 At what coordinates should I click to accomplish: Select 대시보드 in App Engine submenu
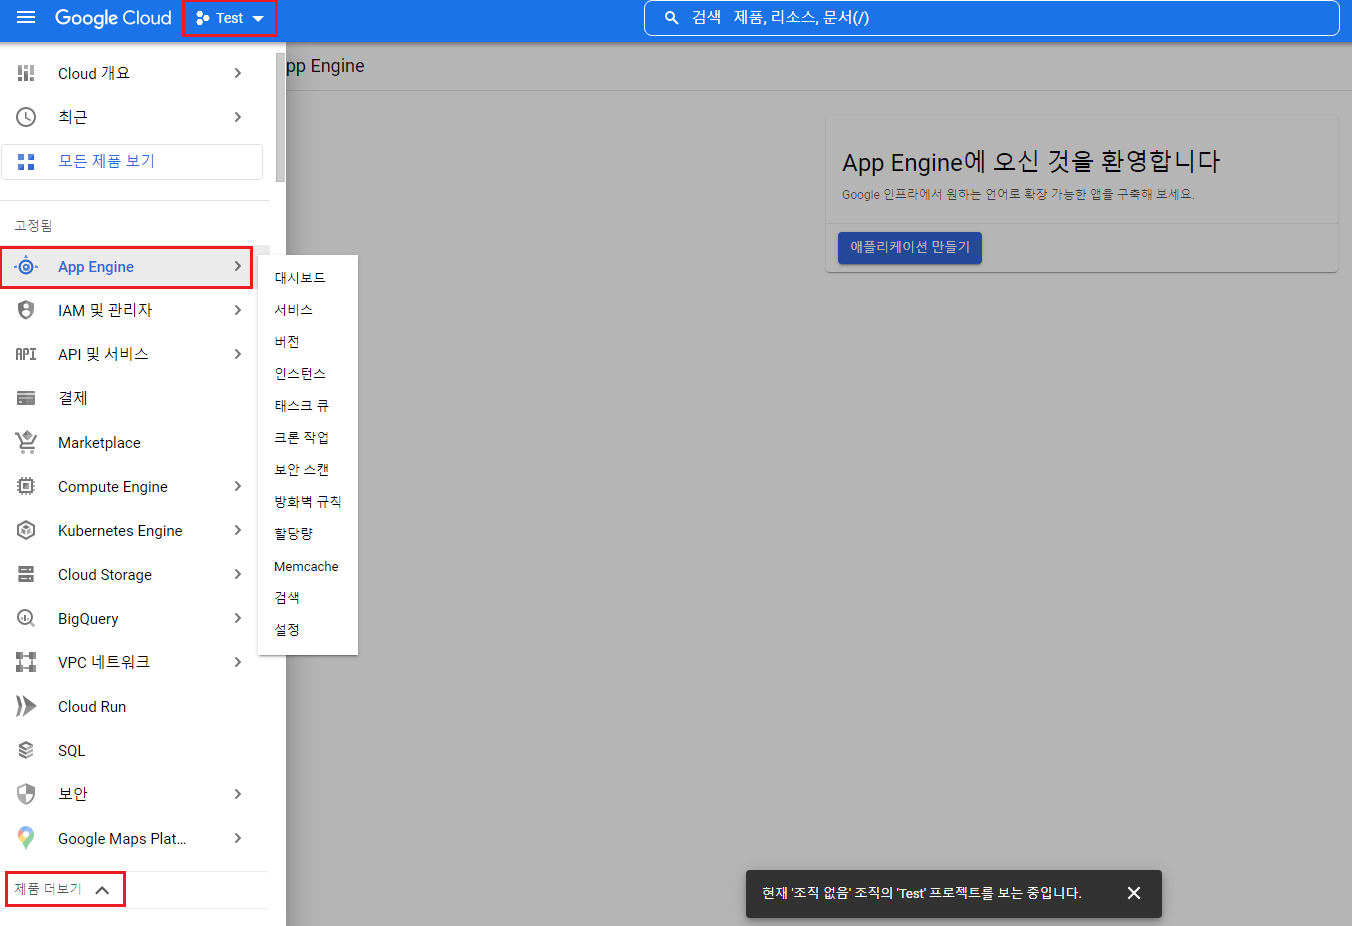pyautogui.click(x=300, y=278)
